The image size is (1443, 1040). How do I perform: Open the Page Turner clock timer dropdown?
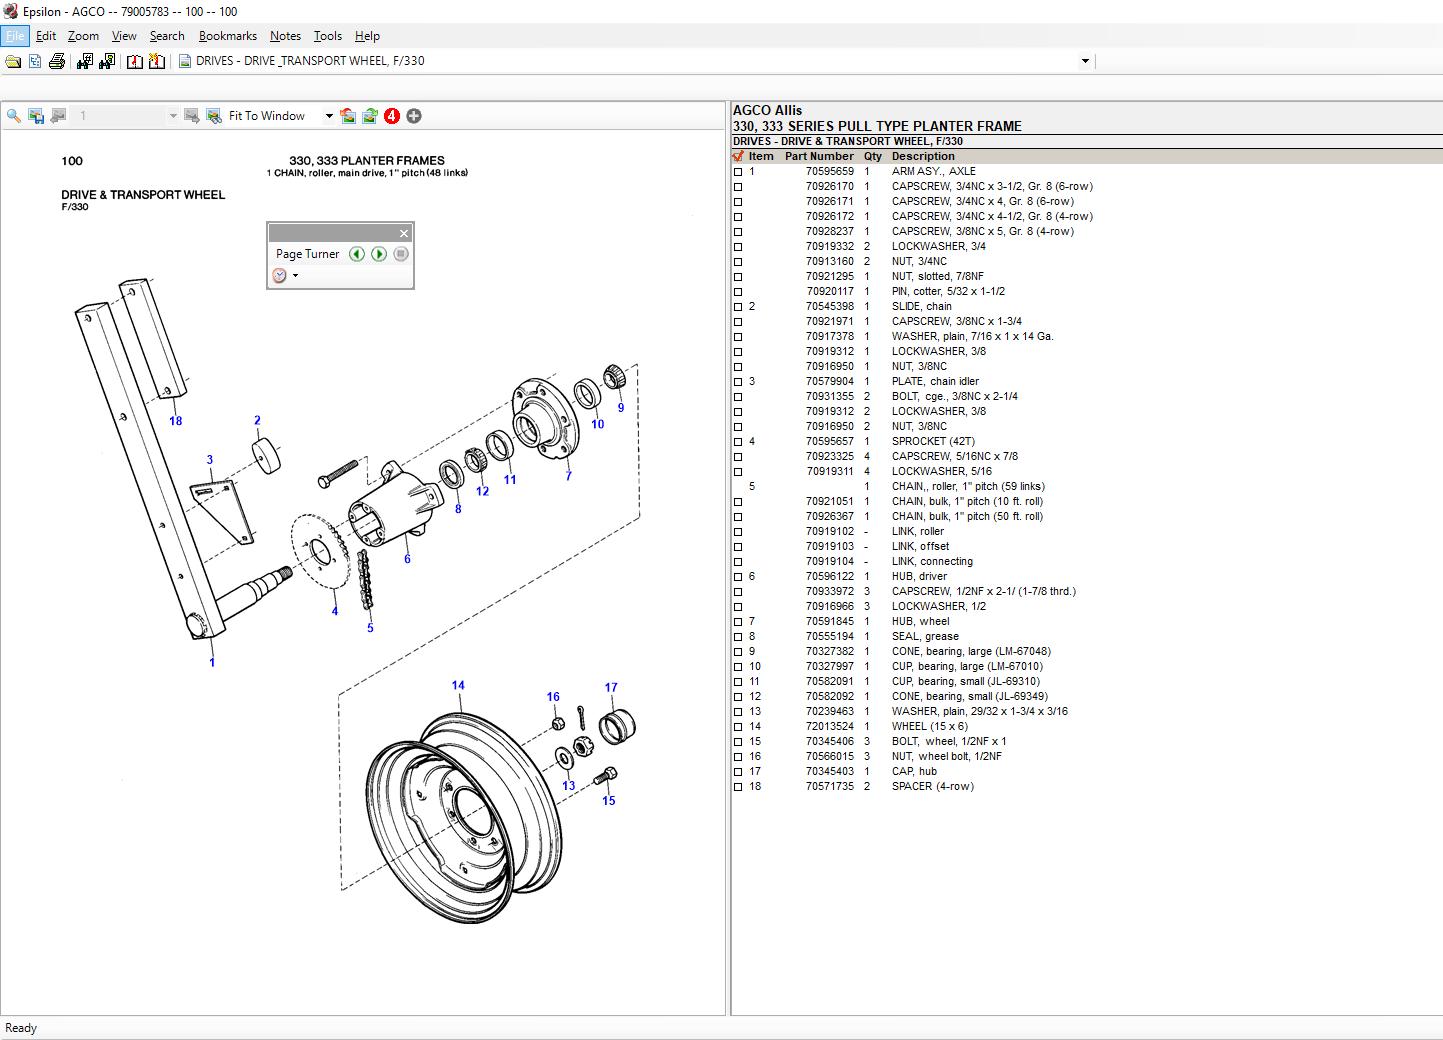point(295,276)
